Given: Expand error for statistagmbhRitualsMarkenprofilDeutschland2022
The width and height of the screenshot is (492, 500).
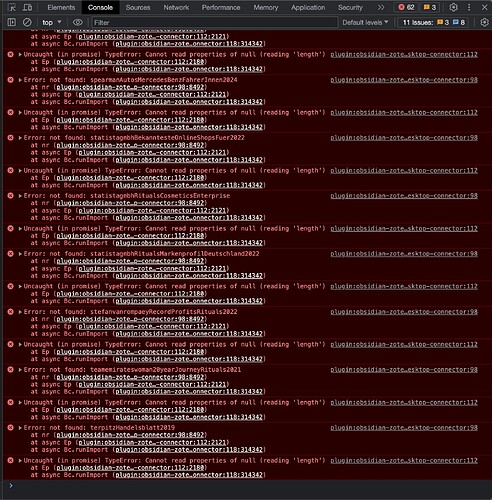Looking at the screenshot, I should click(20, 254).
